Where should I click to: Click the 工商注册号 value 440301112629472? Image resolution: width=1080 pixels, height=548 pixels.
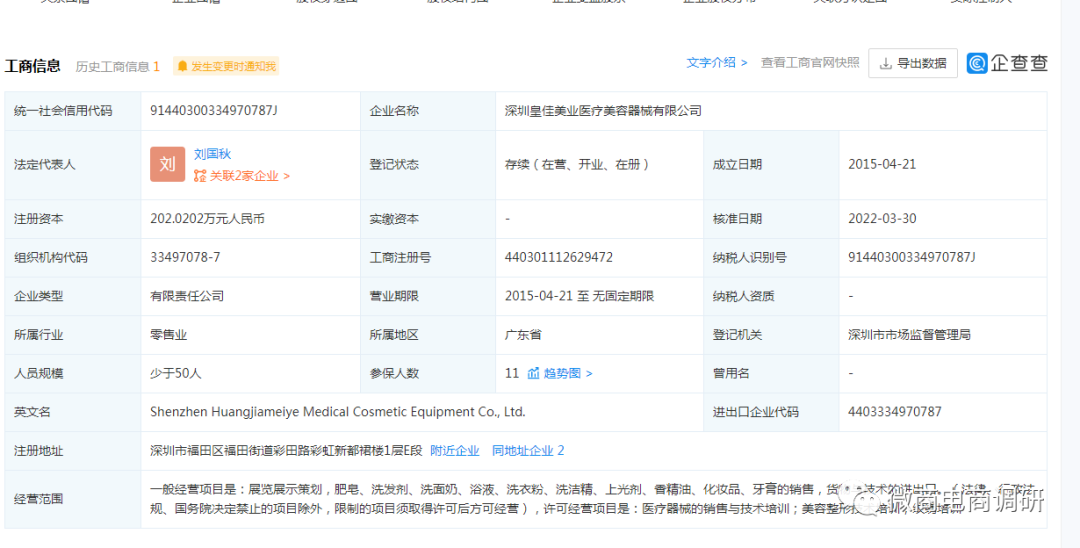coord(559,257)
